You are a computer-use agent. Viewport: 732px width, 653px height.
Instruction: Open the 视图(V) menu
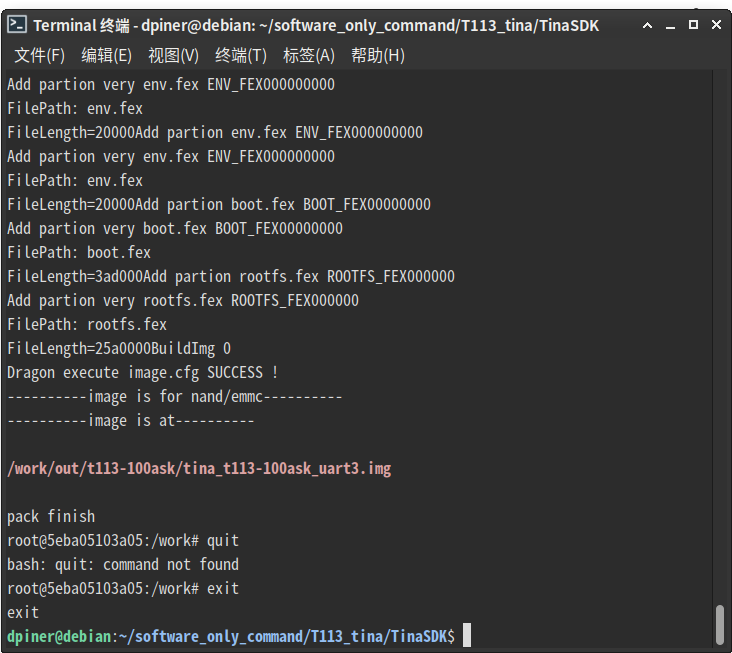point(173,56)
